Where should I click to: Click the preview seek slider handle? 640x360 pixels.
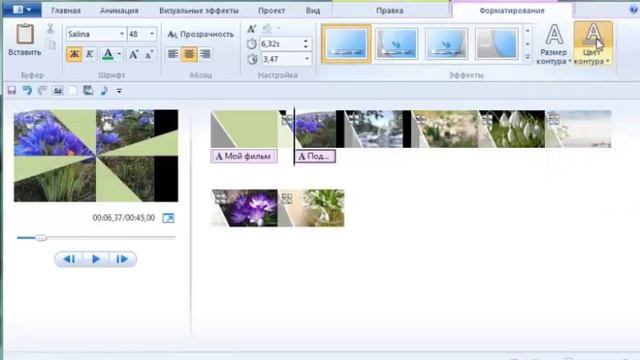click(40, 238)
